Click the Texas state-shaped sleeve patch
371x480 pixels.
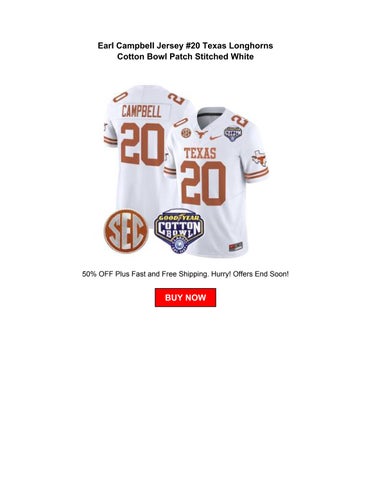coord(259,158)
